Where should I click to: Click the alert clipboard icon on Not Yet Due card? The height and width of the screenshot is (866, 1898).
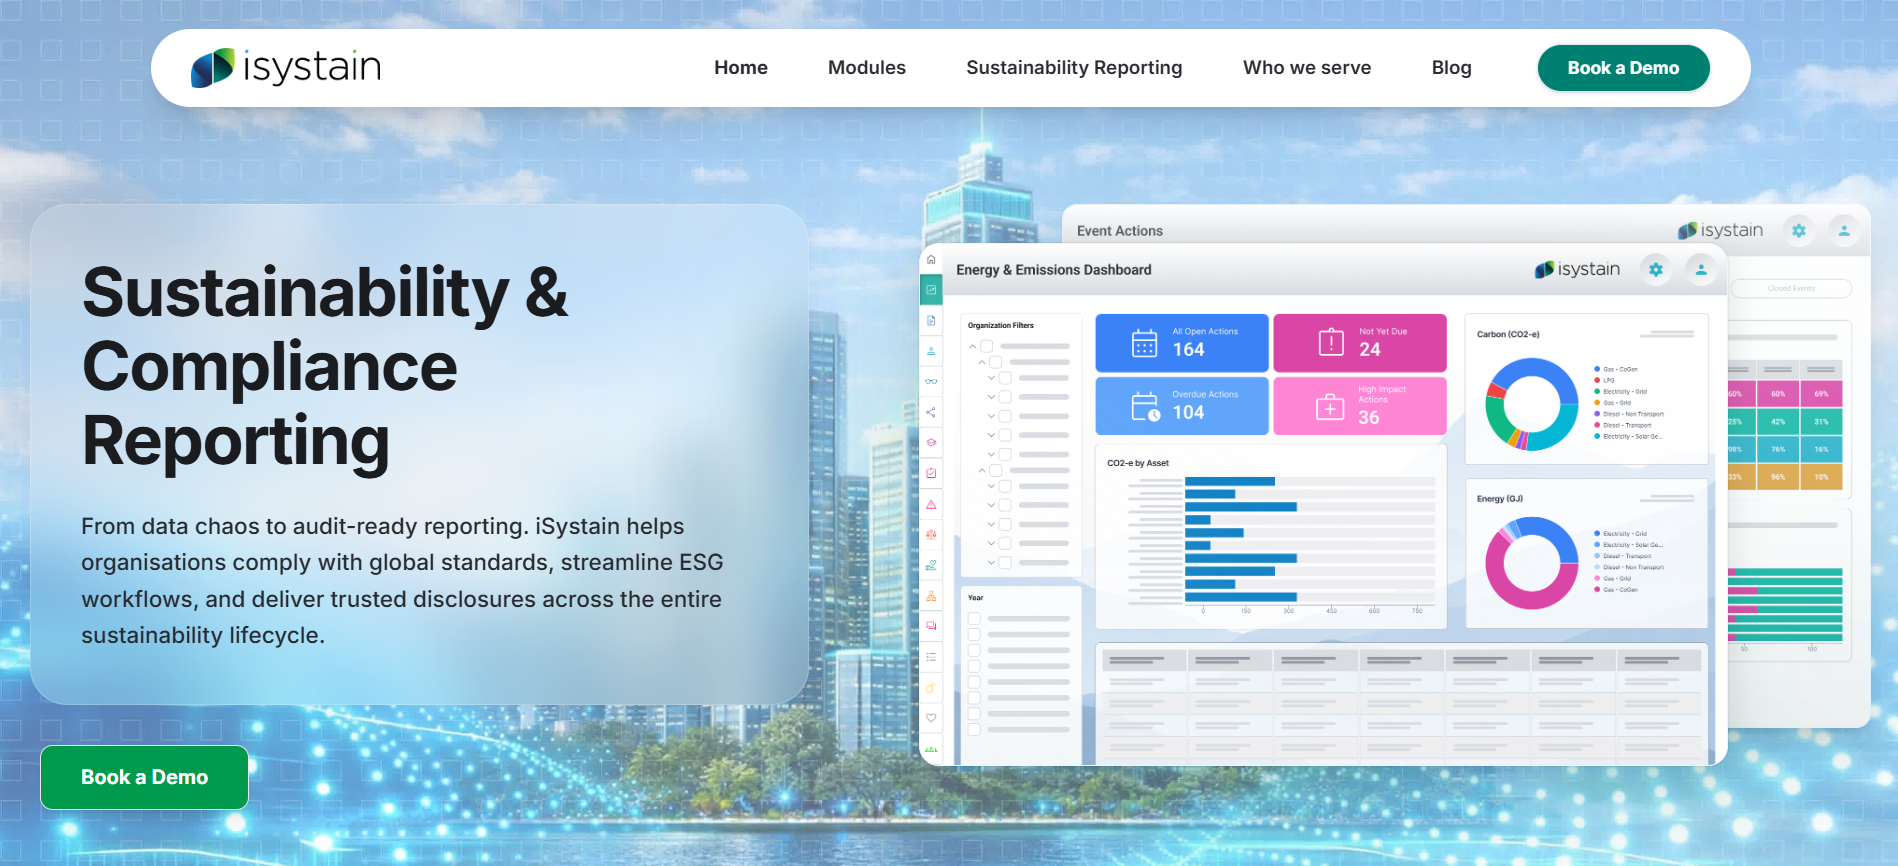[x=1331, y=342]
